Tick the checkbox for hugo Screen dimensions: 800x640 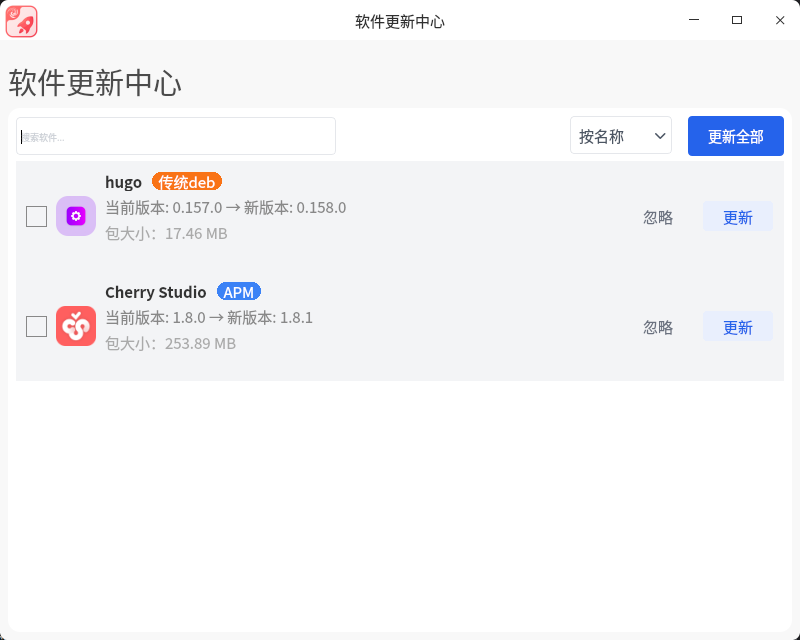pyautogui.click(x=37, y=216)
